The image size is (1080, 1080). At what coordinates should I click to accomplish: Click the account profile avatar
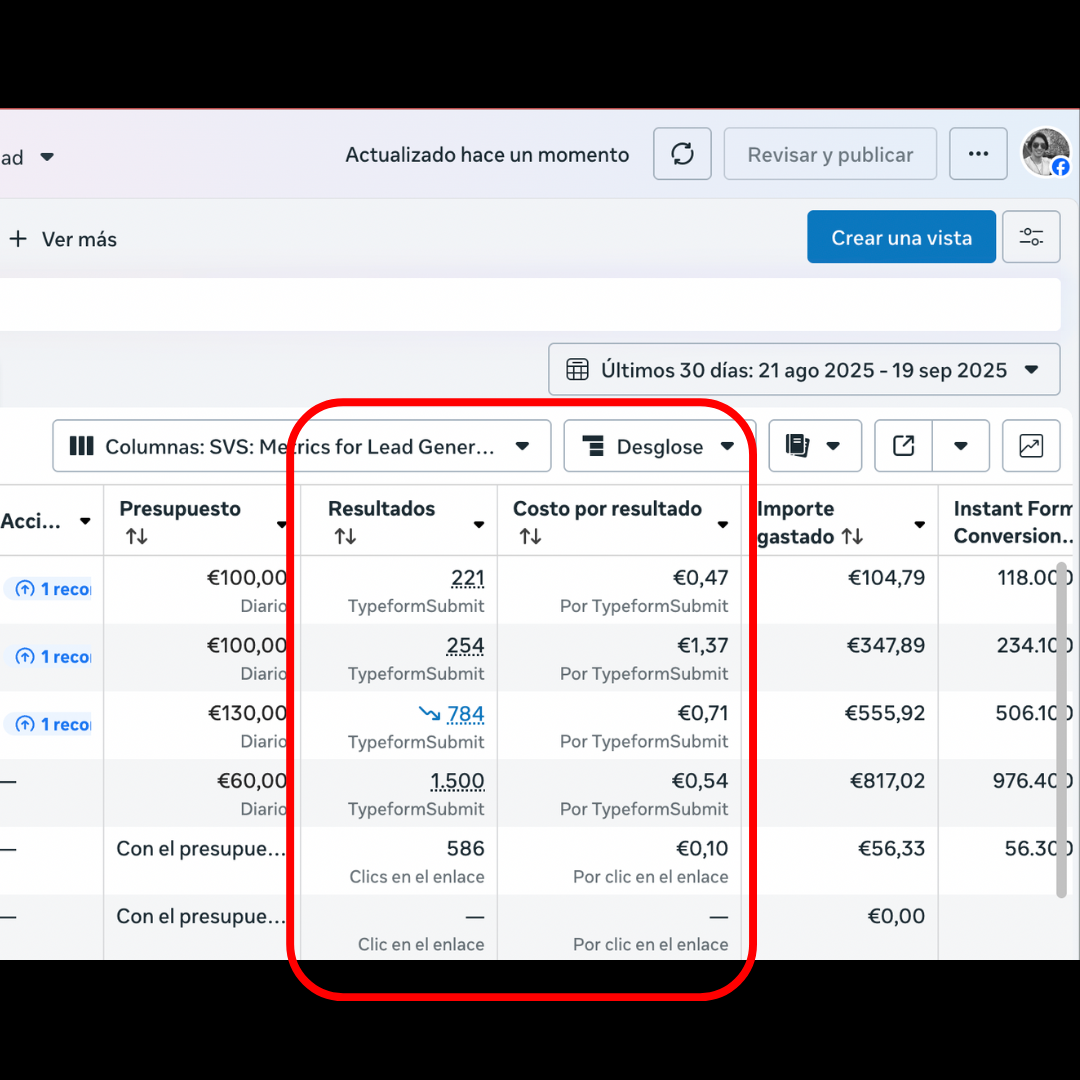coord(1044,154)
